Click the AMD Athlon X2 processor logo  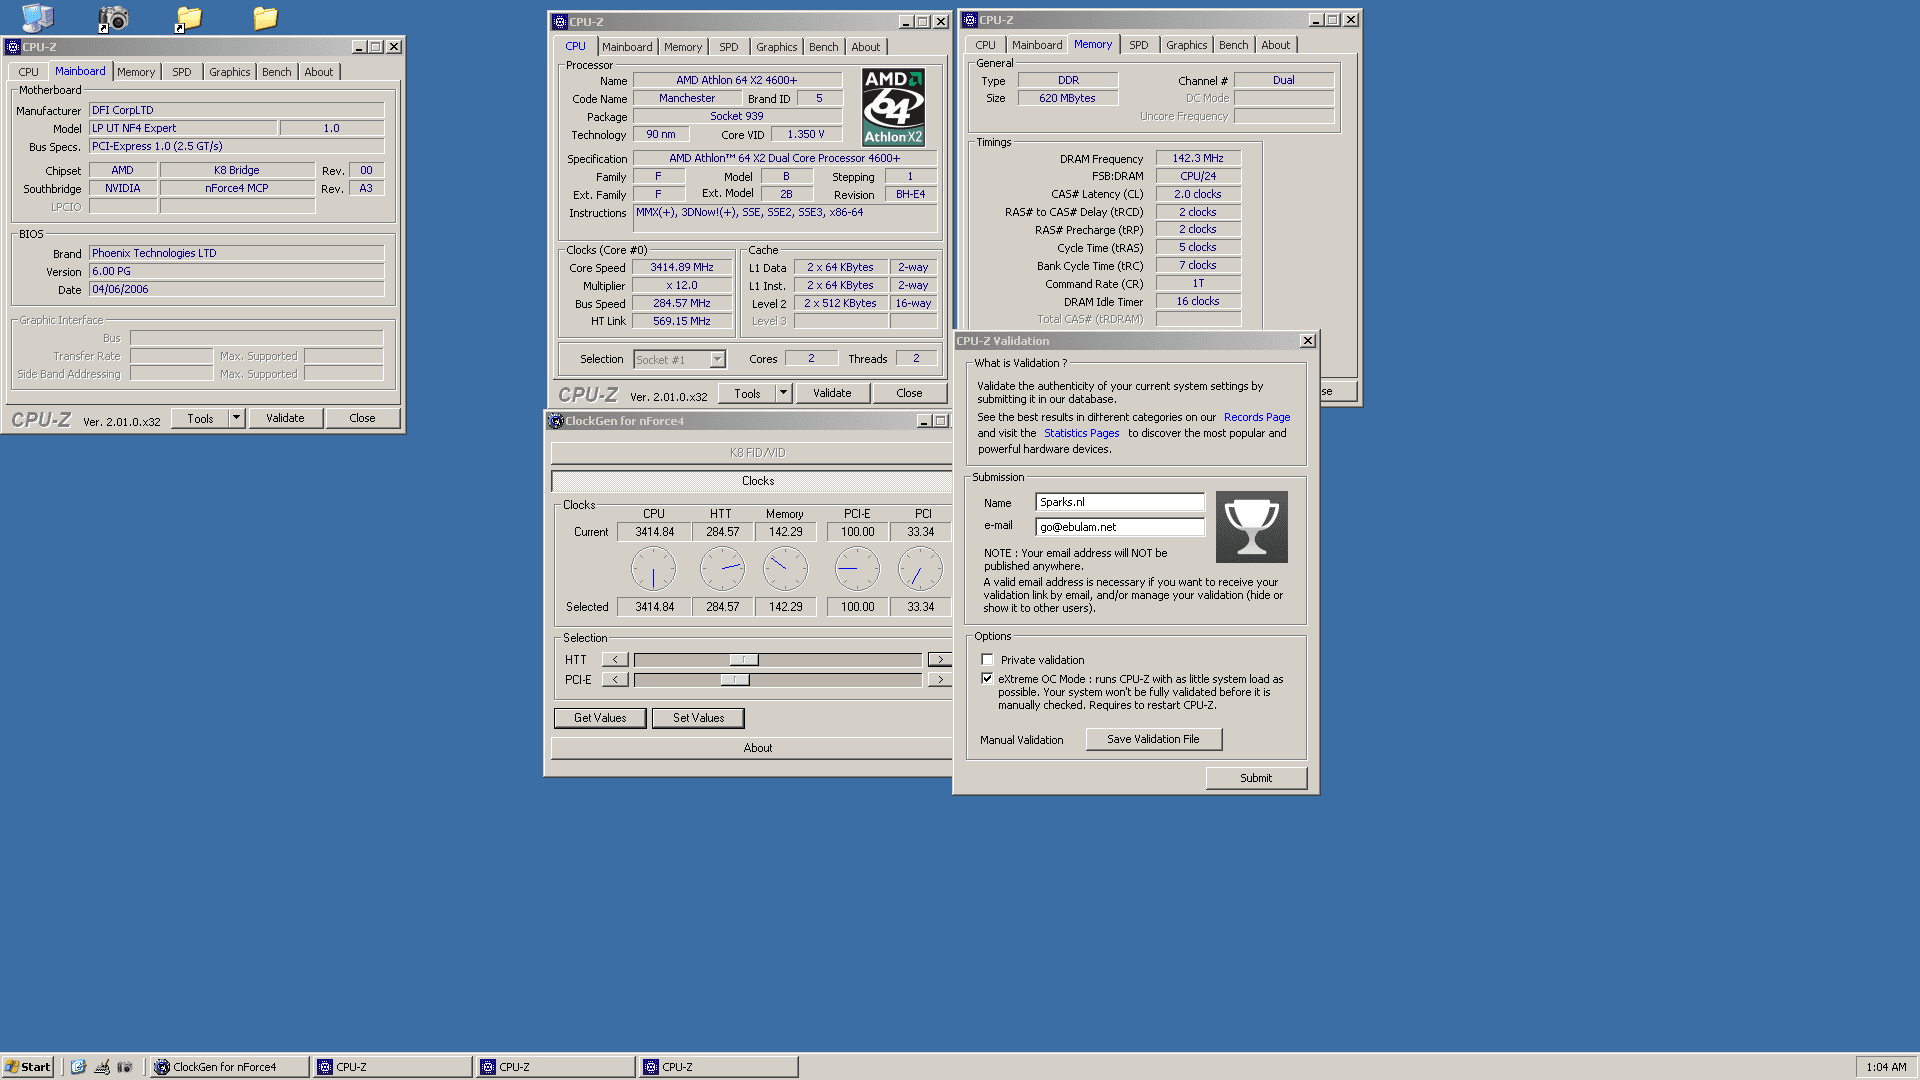point(893,107)
